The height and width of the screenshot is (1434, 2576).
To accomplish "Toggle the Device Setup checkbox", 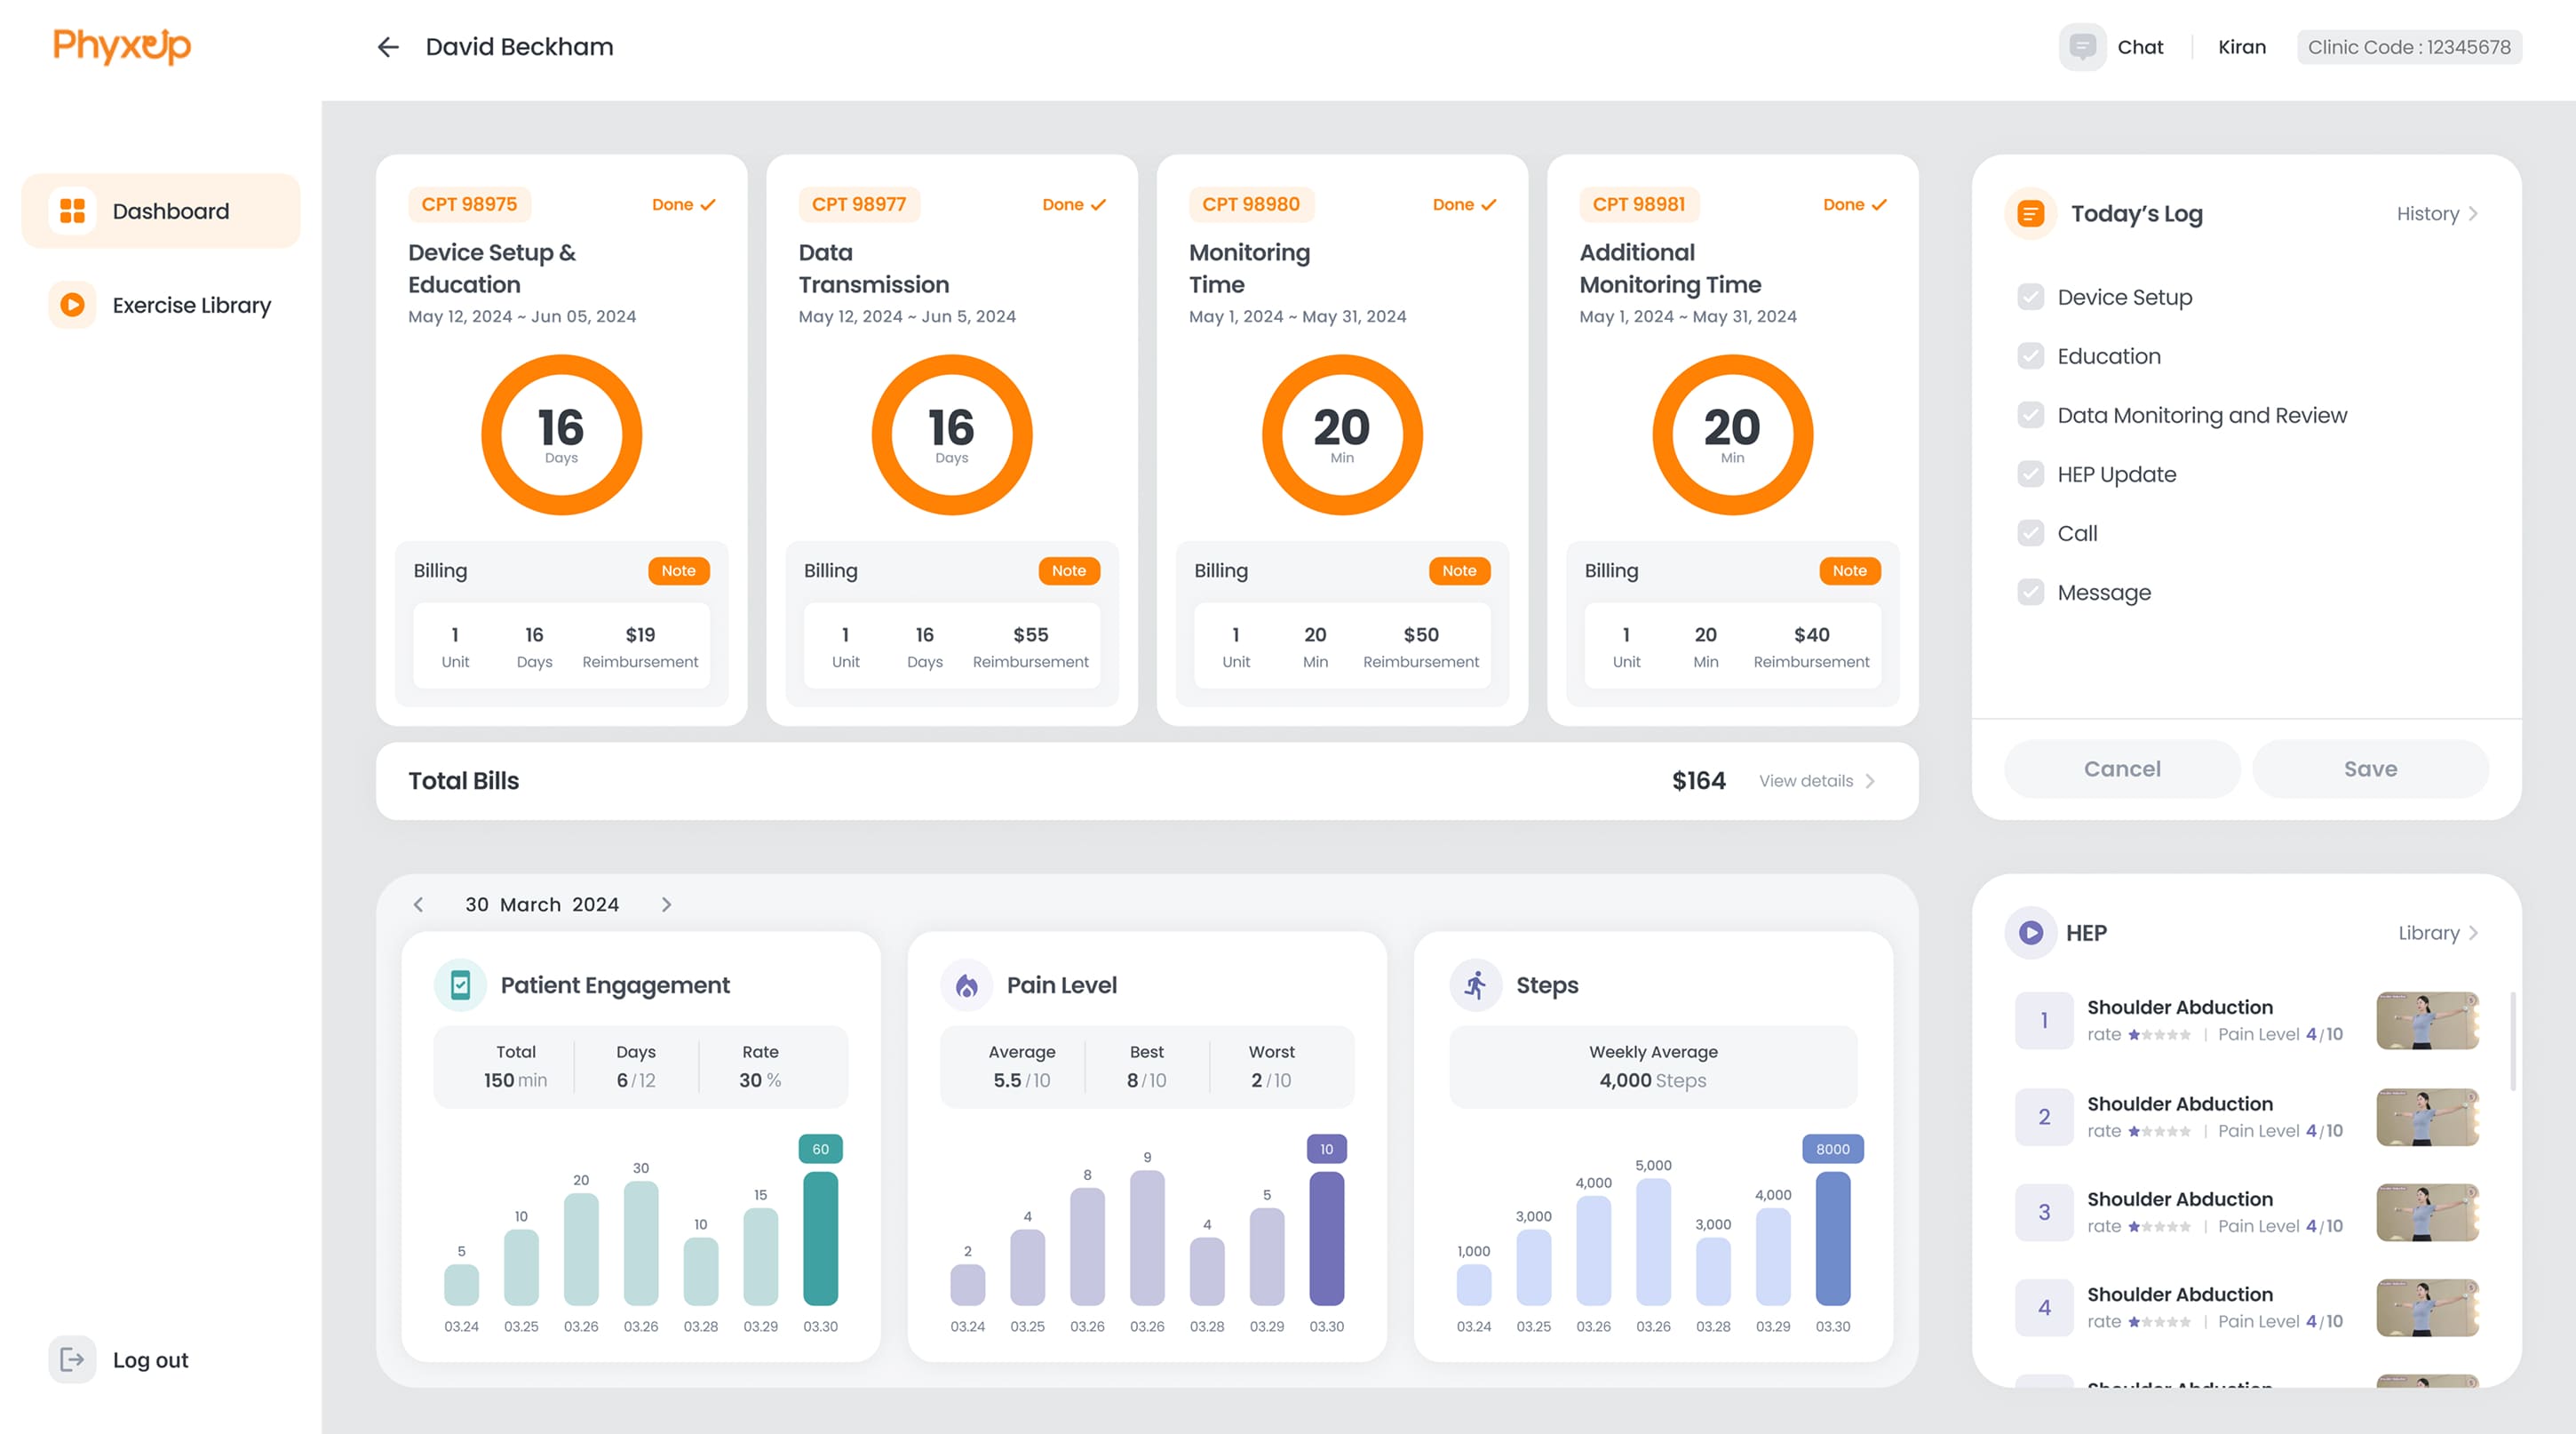I will [2030, 297].
